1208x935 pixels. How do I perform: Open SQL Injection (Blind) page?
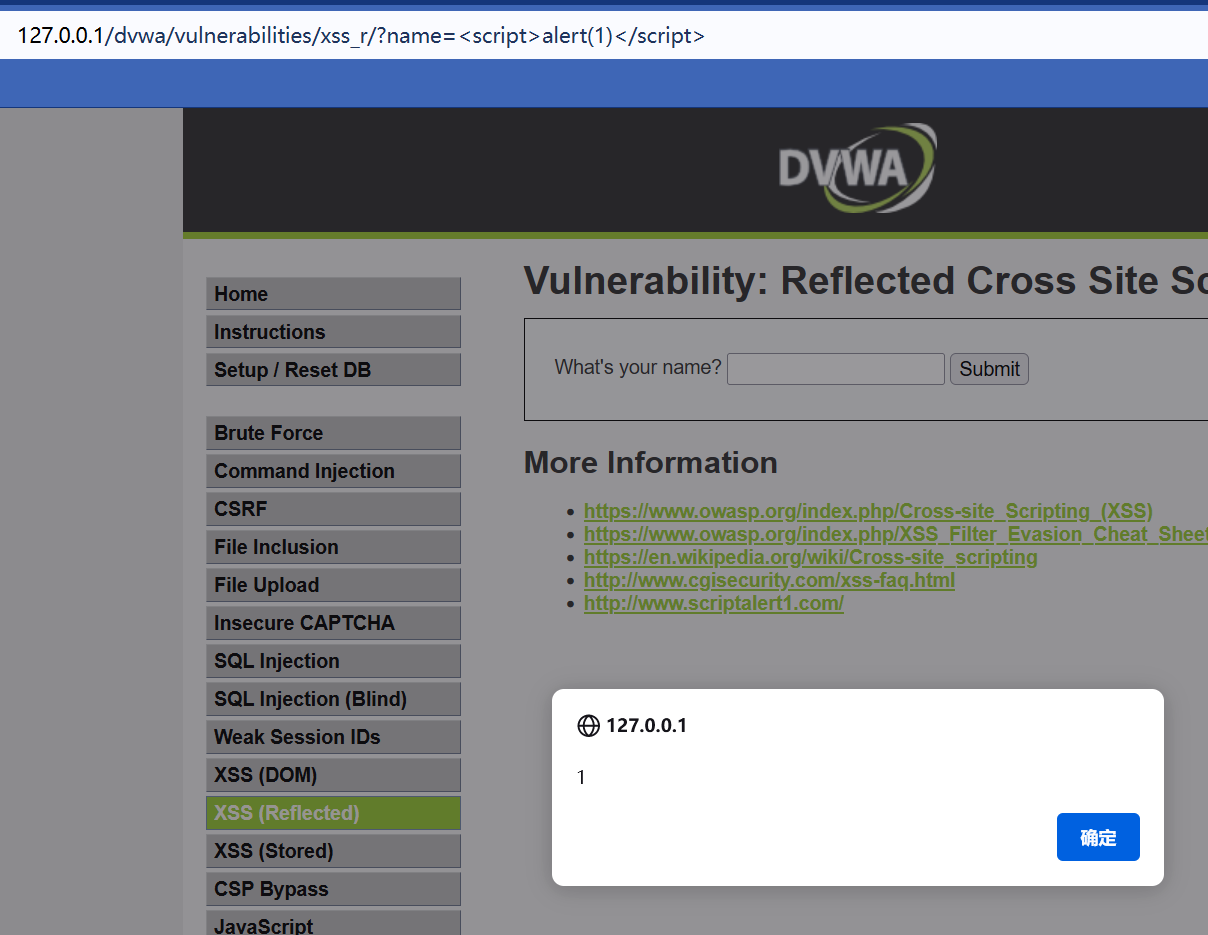point(333,699)
